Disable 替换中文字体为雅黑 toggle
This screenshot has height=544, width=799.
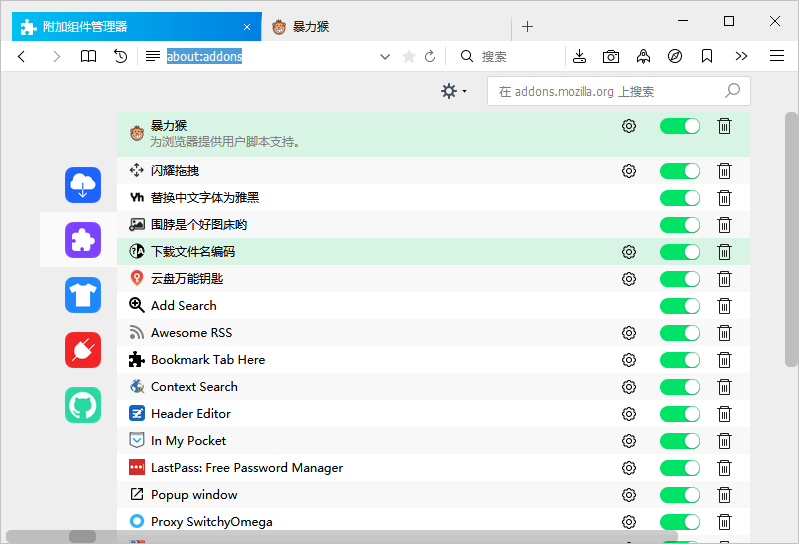point(680,198)
